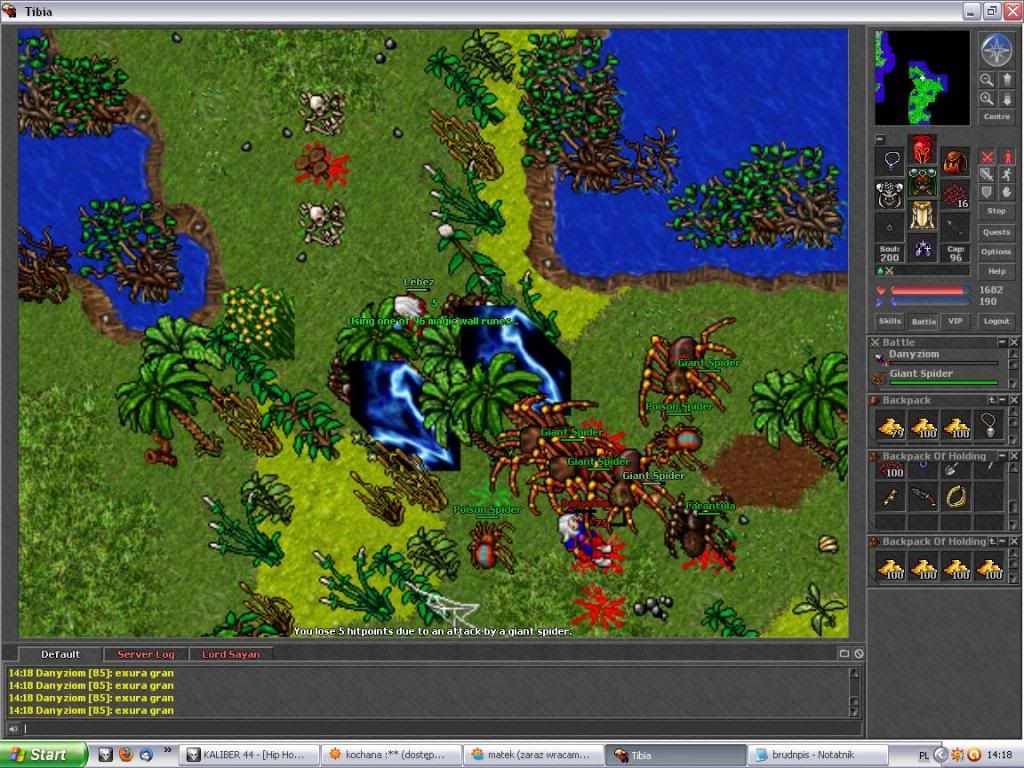Image resolution: width=1024 pixels, height=768 pixels.
Task: Select the empty ring equipment slot
Action: click(889, 228)
